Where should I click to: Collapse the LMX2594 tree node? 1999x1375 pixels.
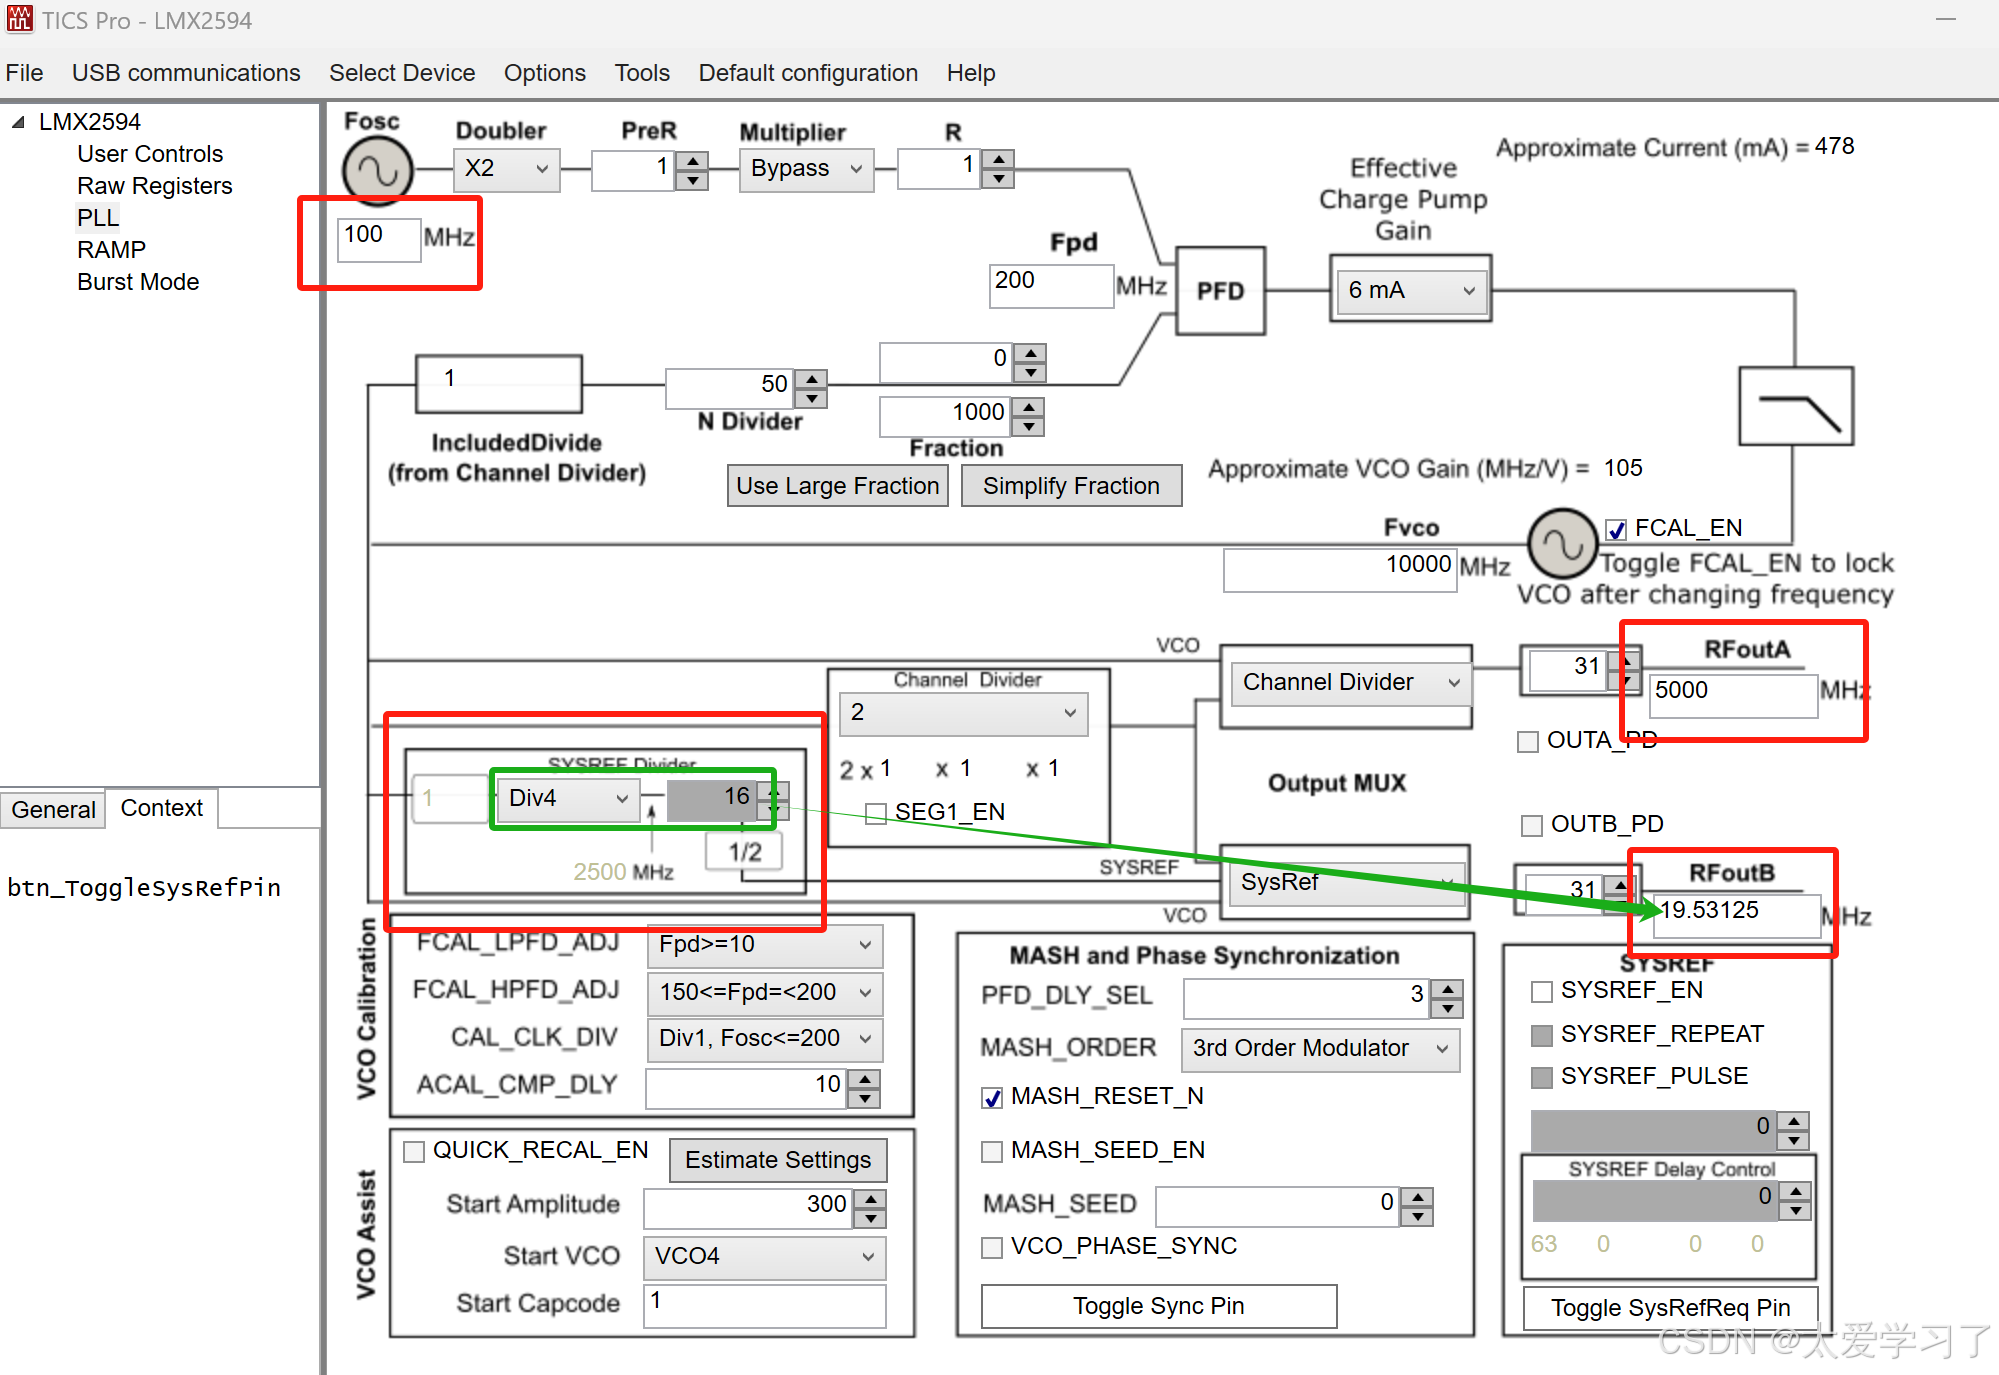[18, 122]
